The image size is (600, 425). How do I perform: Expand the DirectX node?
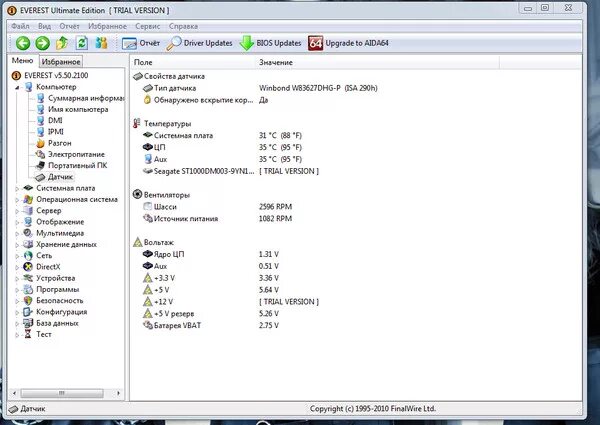pyautogui.click(x=17, y=267)
